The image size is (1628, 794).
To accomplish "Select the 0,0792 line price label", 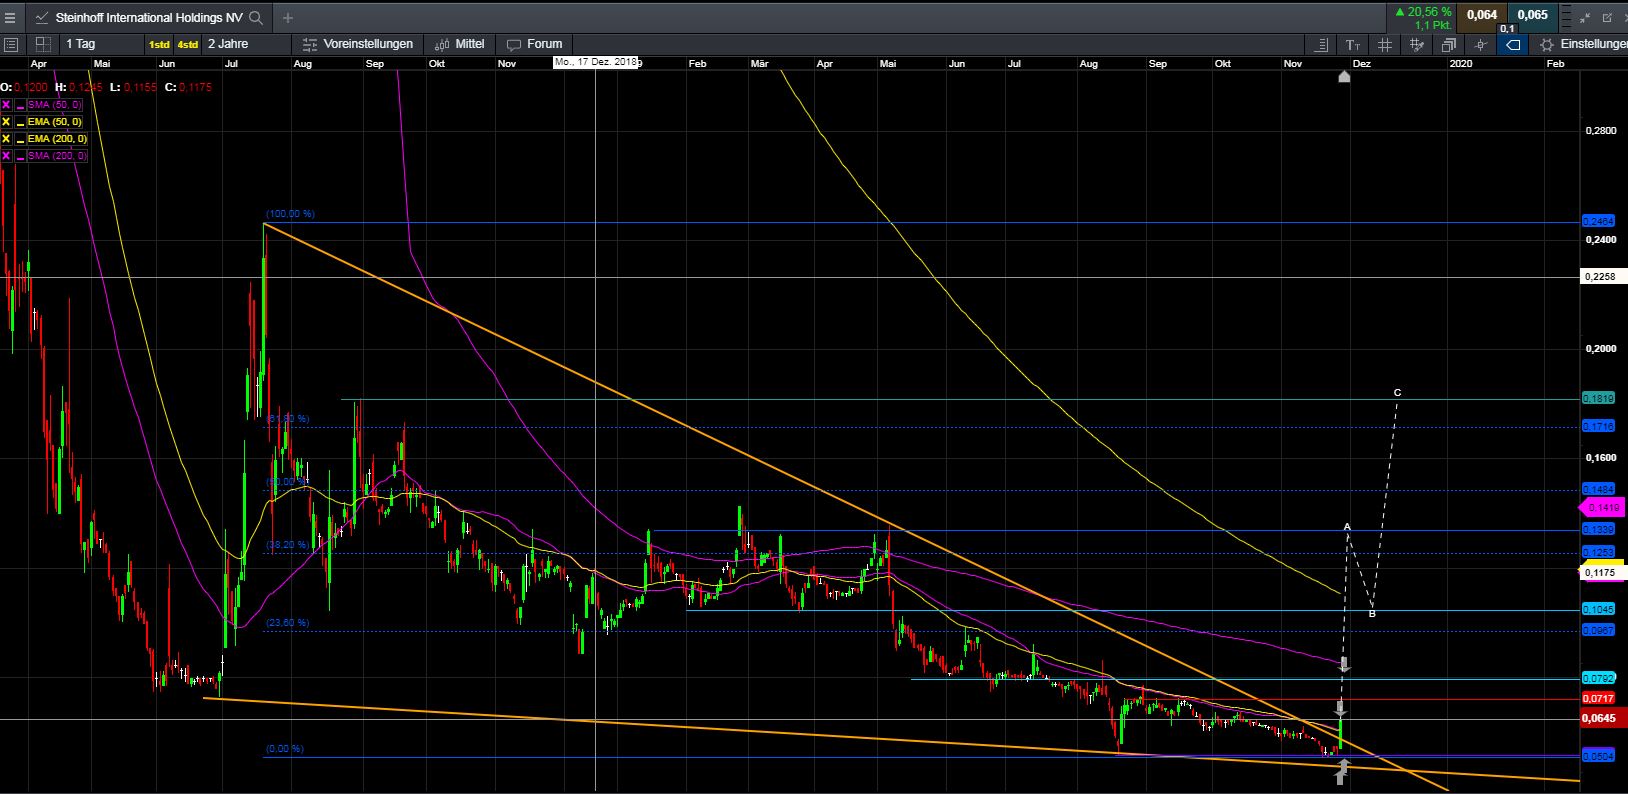I will (1598, 678).
